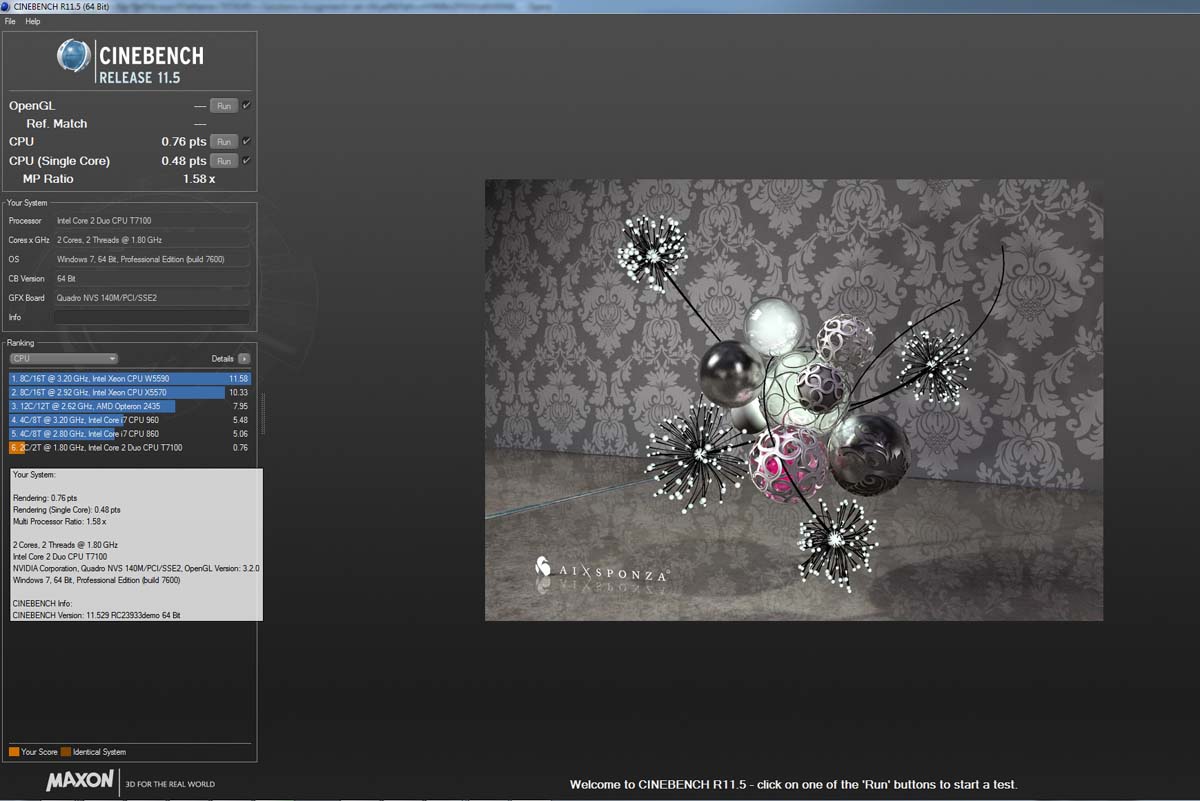Click the left panel resize handle
This screenshot has height=801, width=1200.
pyautogui.click(x=263, y=413)
